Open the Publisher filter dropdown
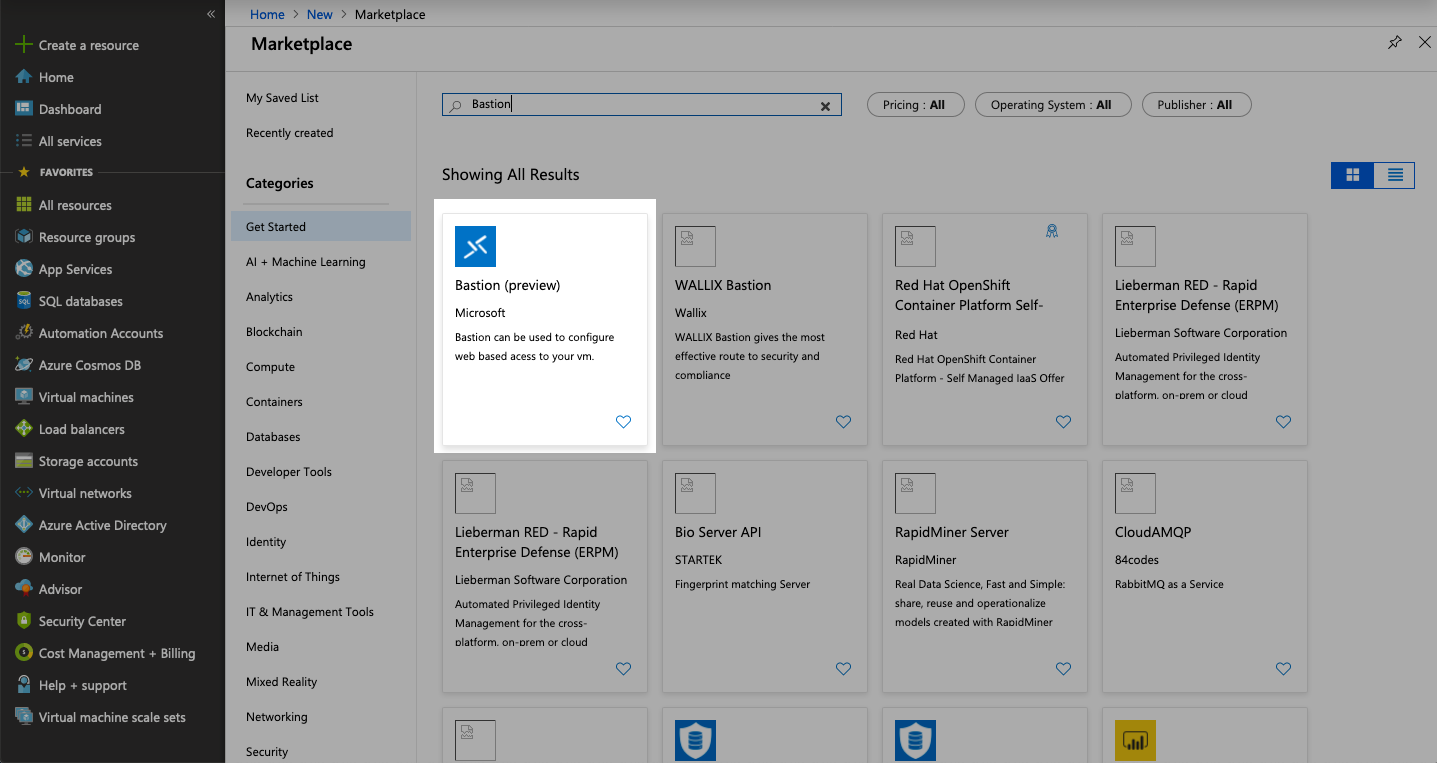Screen dimensions: 1437x763 pyautogui.click(x=1196, y=105)
